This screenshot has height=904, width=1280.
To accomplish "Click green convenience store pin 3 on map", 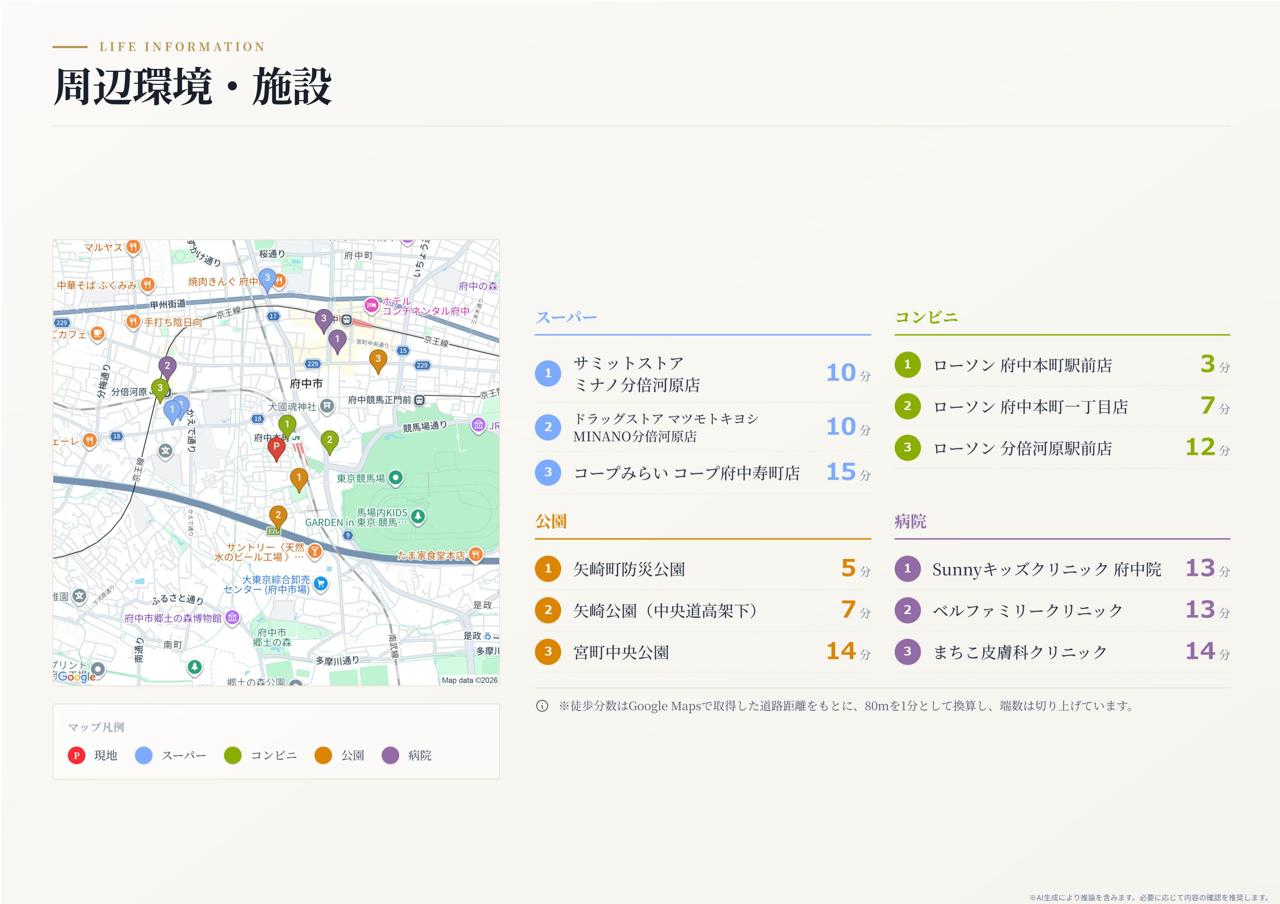I will 160,390.
